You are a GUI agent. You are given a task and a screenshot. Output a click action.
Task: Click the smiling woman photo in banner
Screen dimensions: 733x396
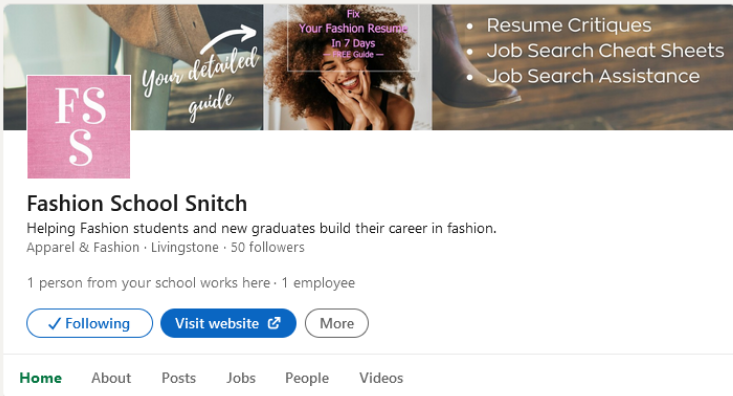point(348,67)
